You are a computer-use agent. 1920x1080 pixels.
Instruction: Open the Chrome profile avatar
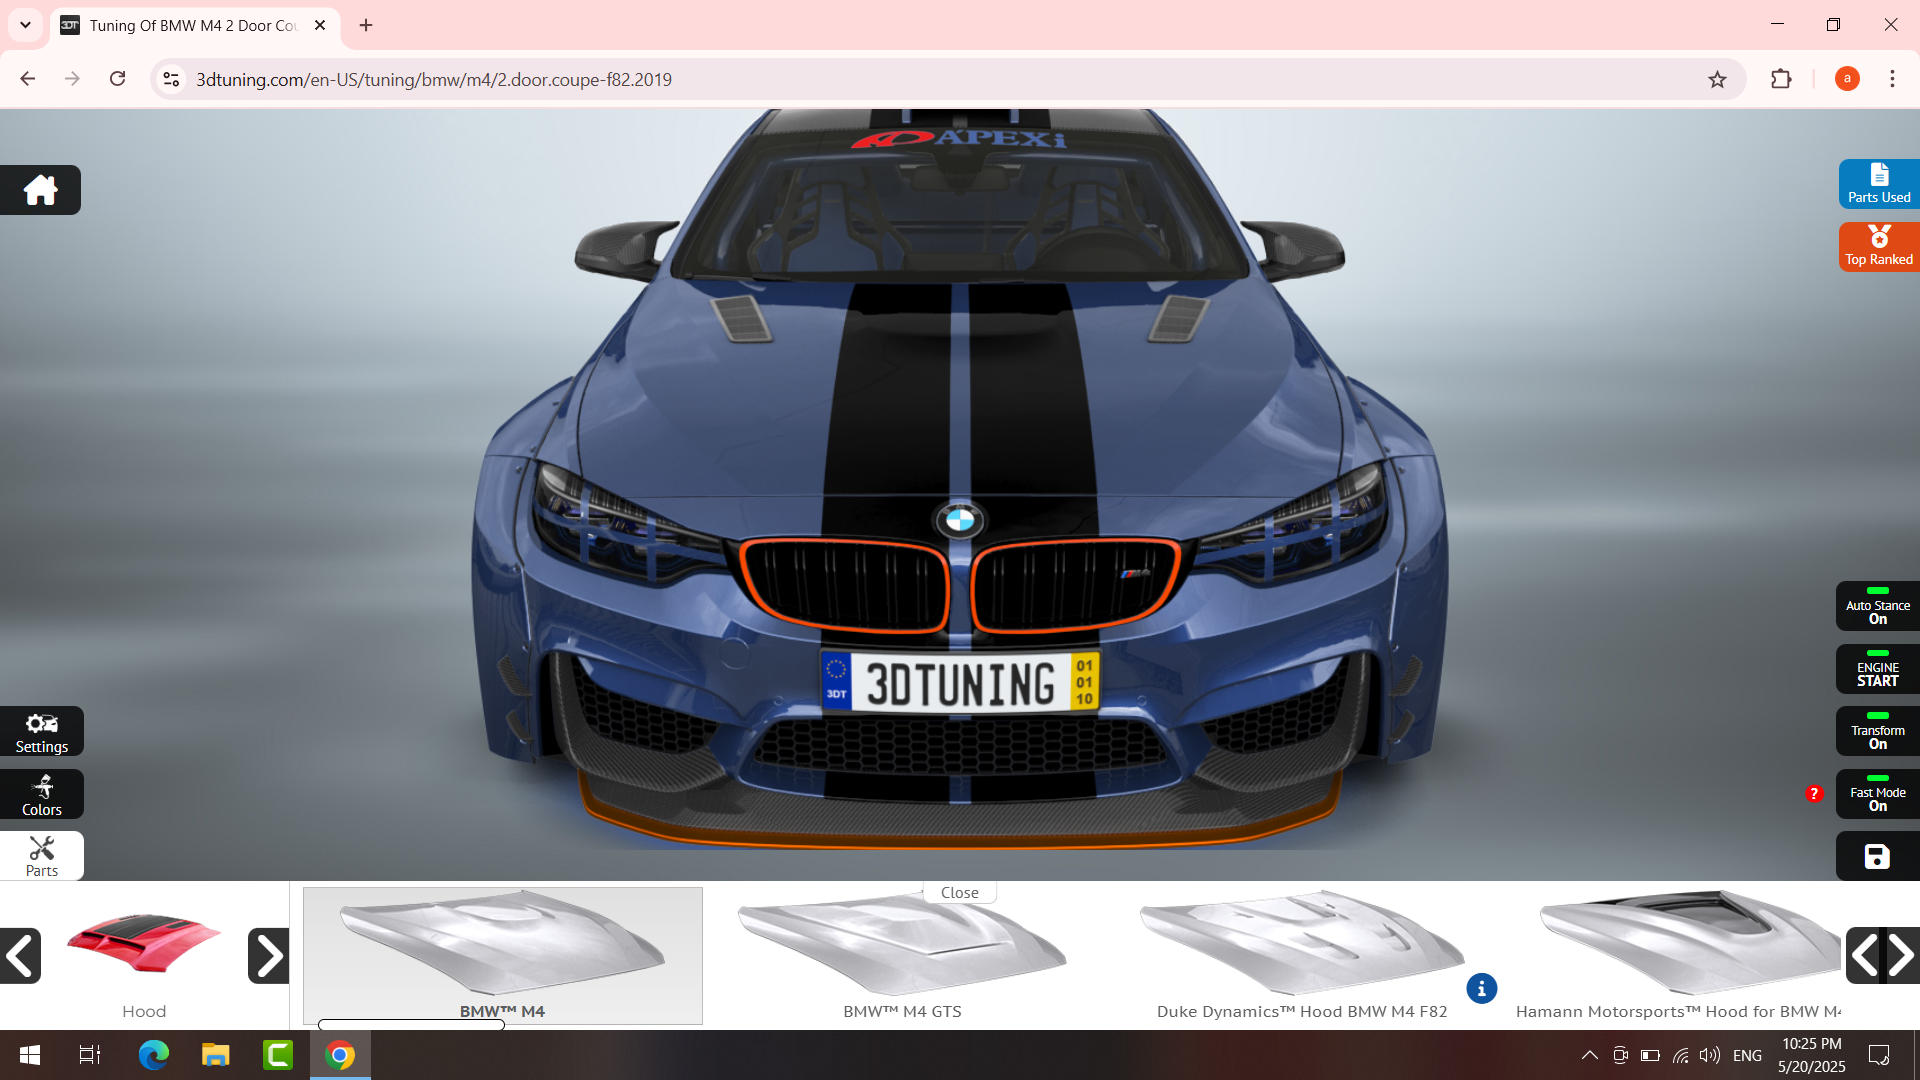[1847, 79]
